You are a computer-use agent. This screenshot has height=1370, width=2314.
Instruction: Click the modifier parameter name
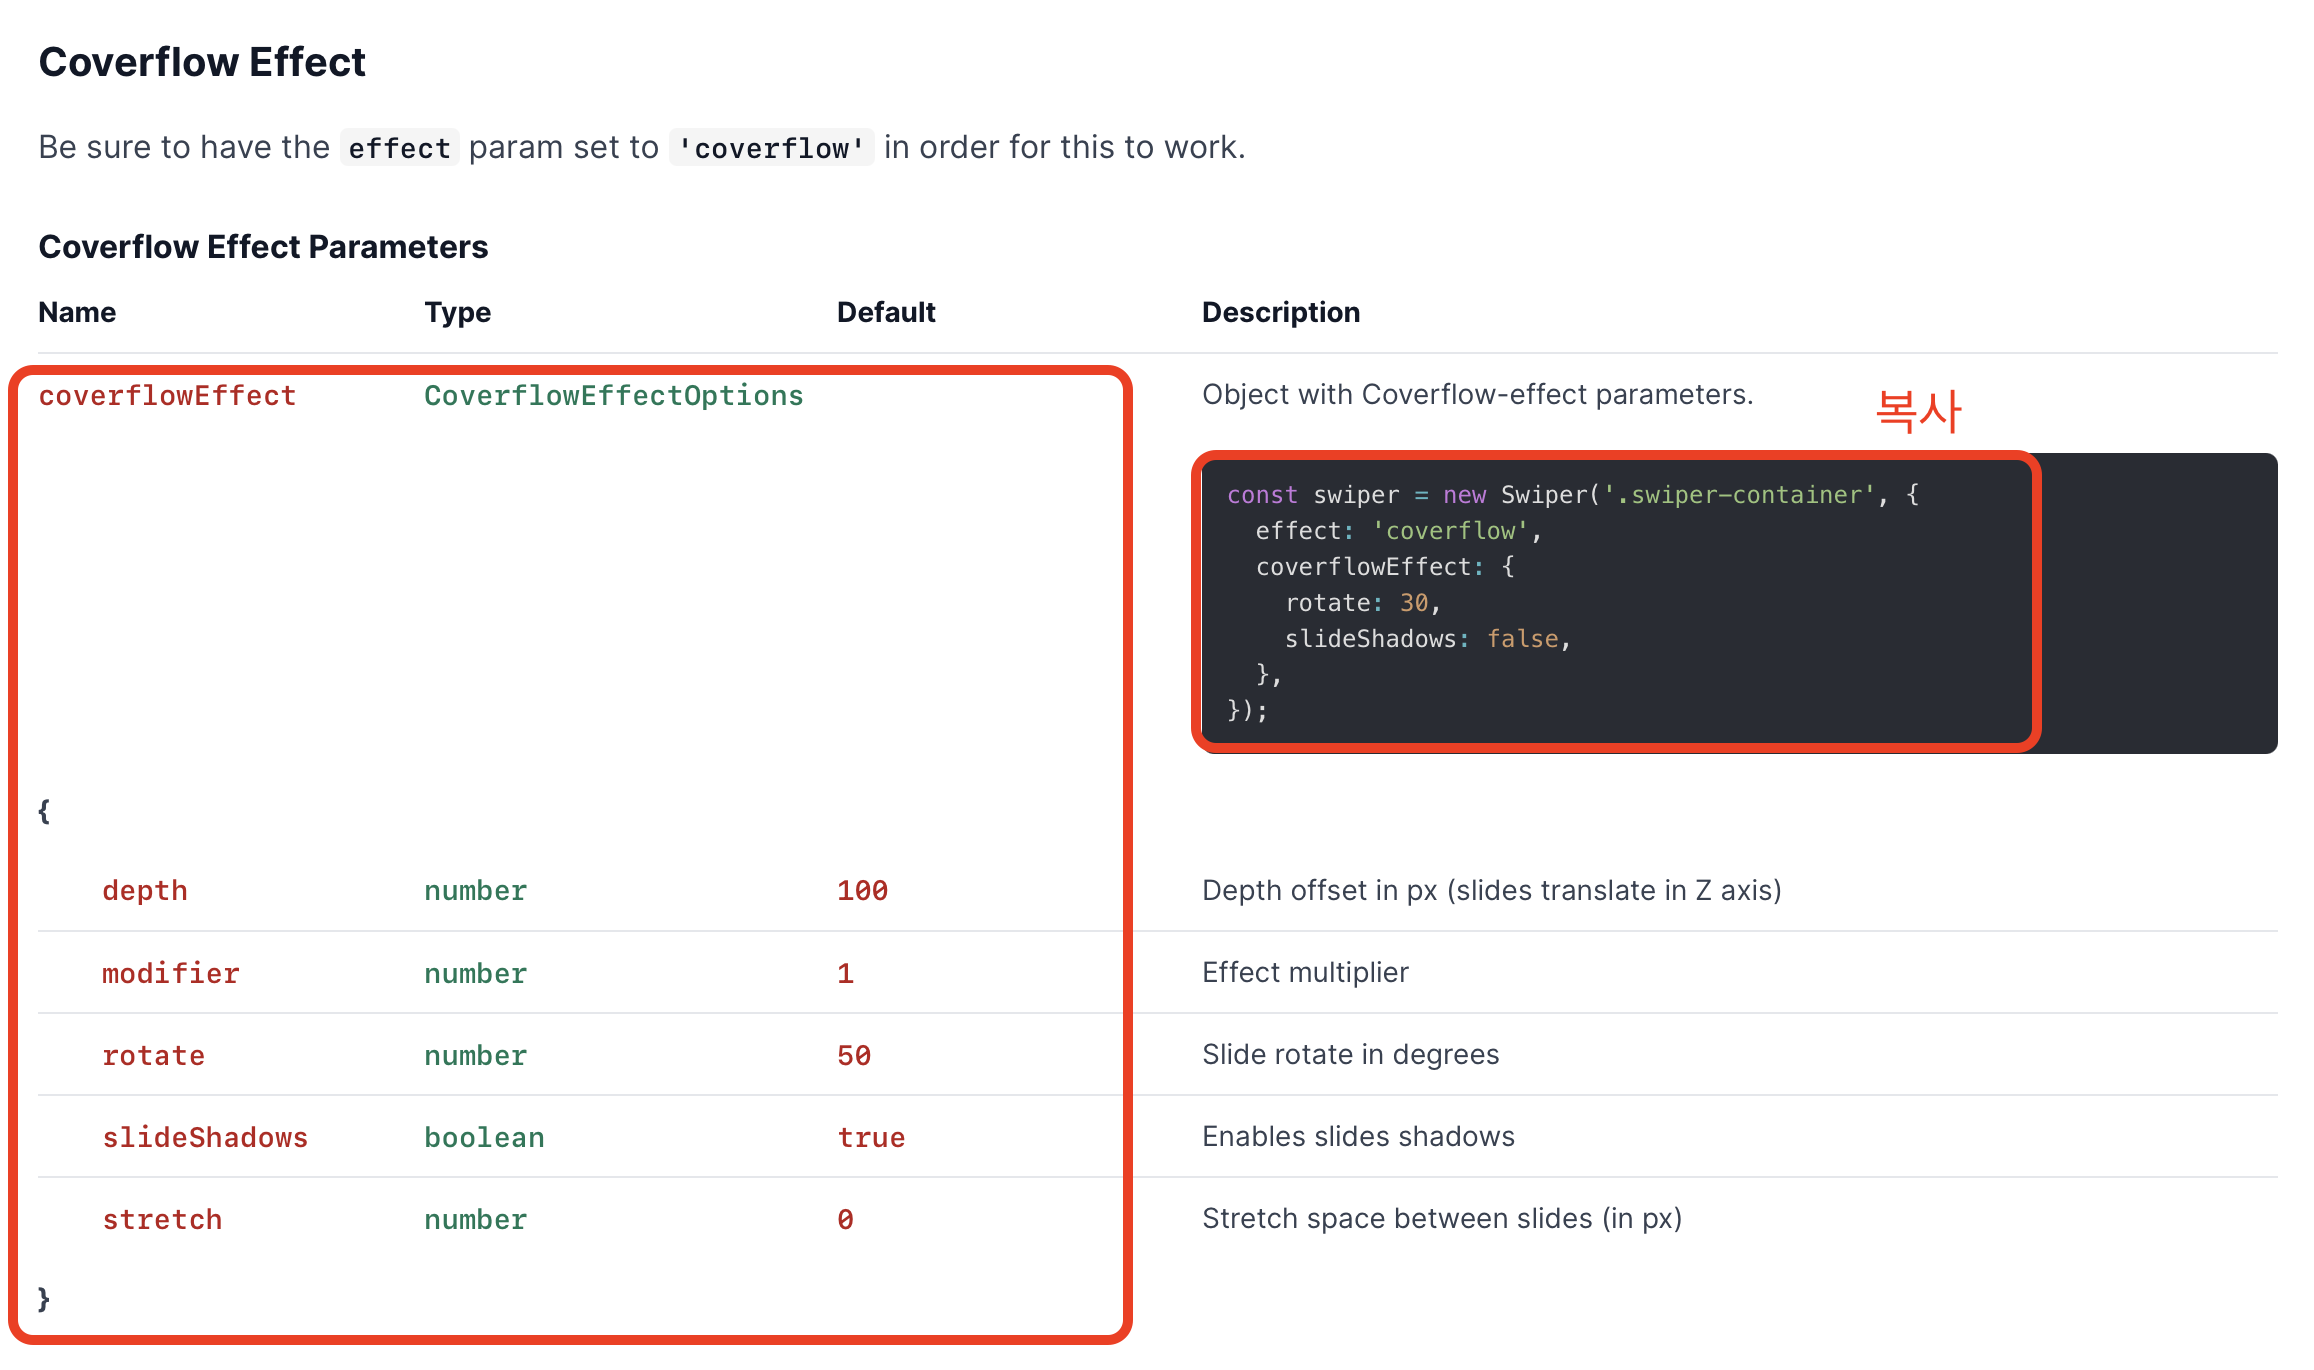click(x=170, y=974)
